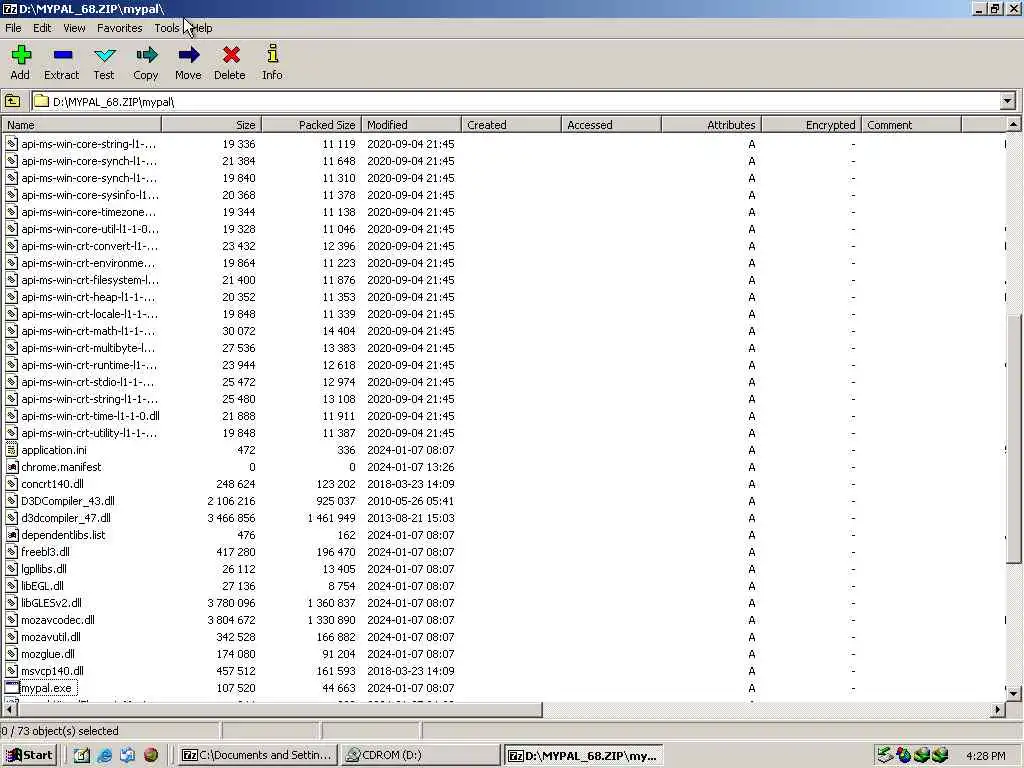
Task: Open the Edit menu
Action: [42, 28]
